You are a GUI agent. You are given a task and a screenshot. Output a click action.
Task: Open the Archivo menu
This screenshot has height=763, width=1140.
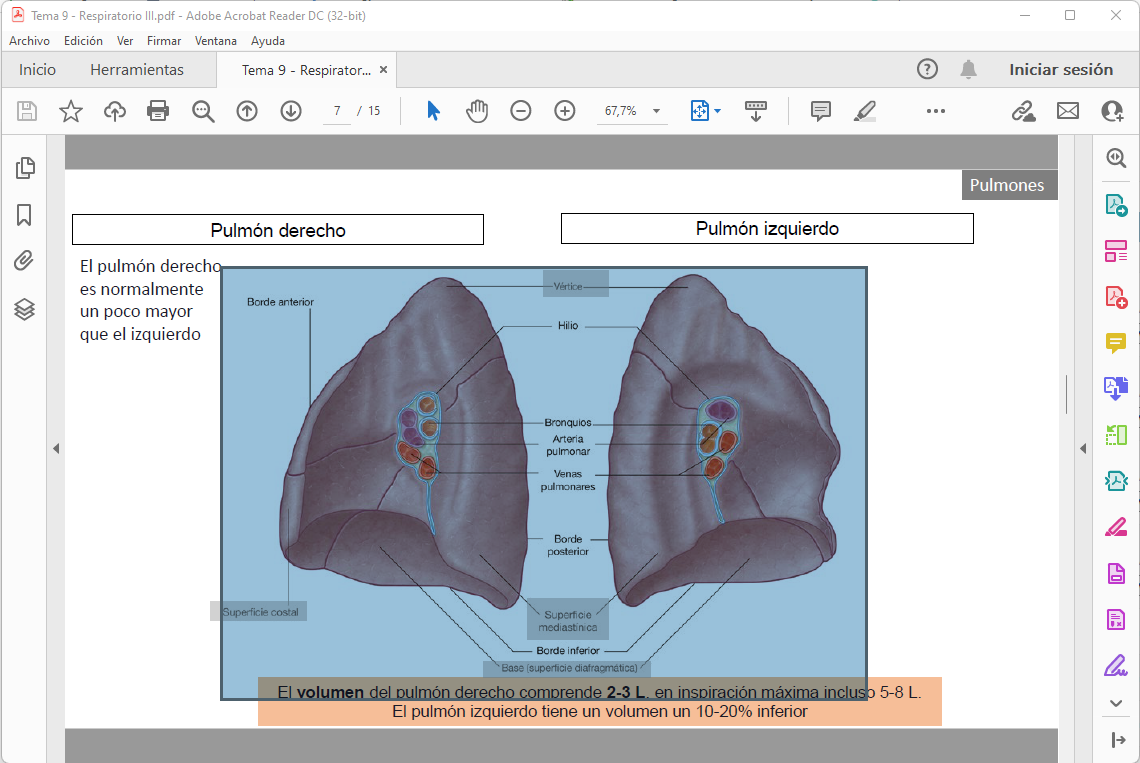click(30, 41)
